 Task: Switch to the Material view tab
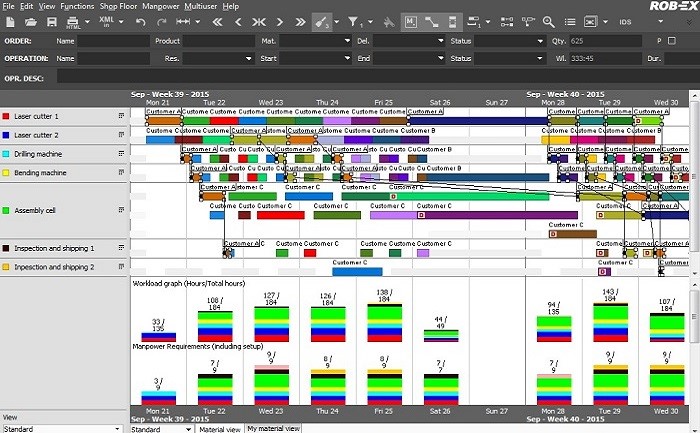coord(220,429)
